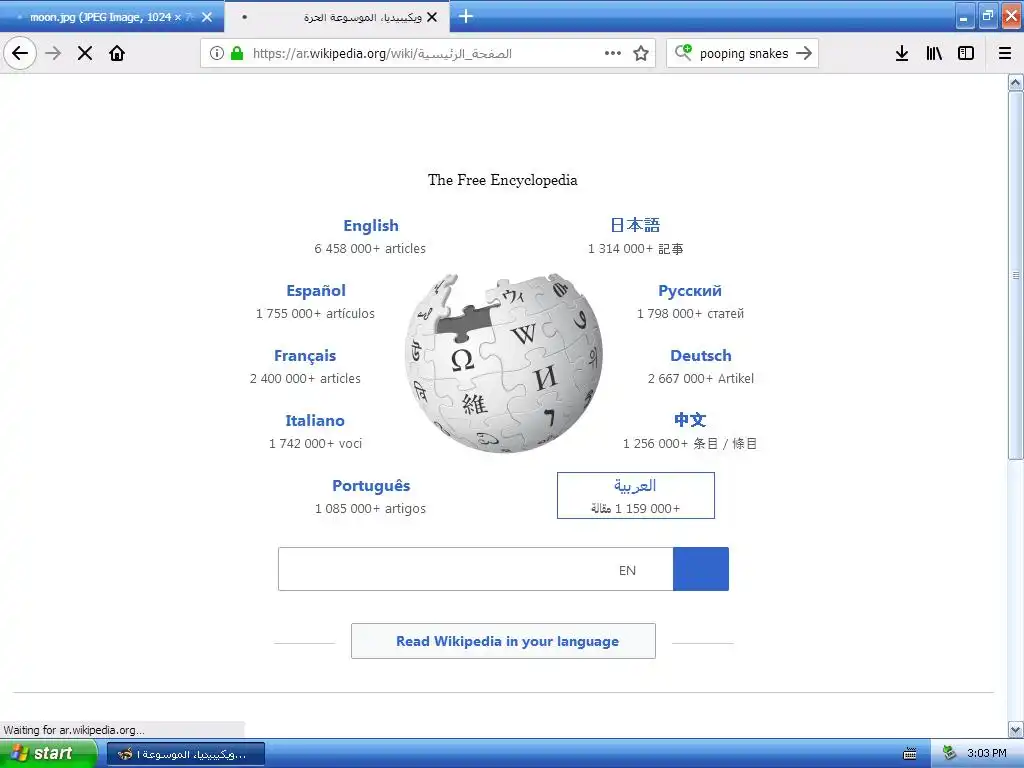Image resolution: width=1024 pixels, height=768 pixels.
Task: Click scrollbar up arrow
Action: click(1016, 82)
